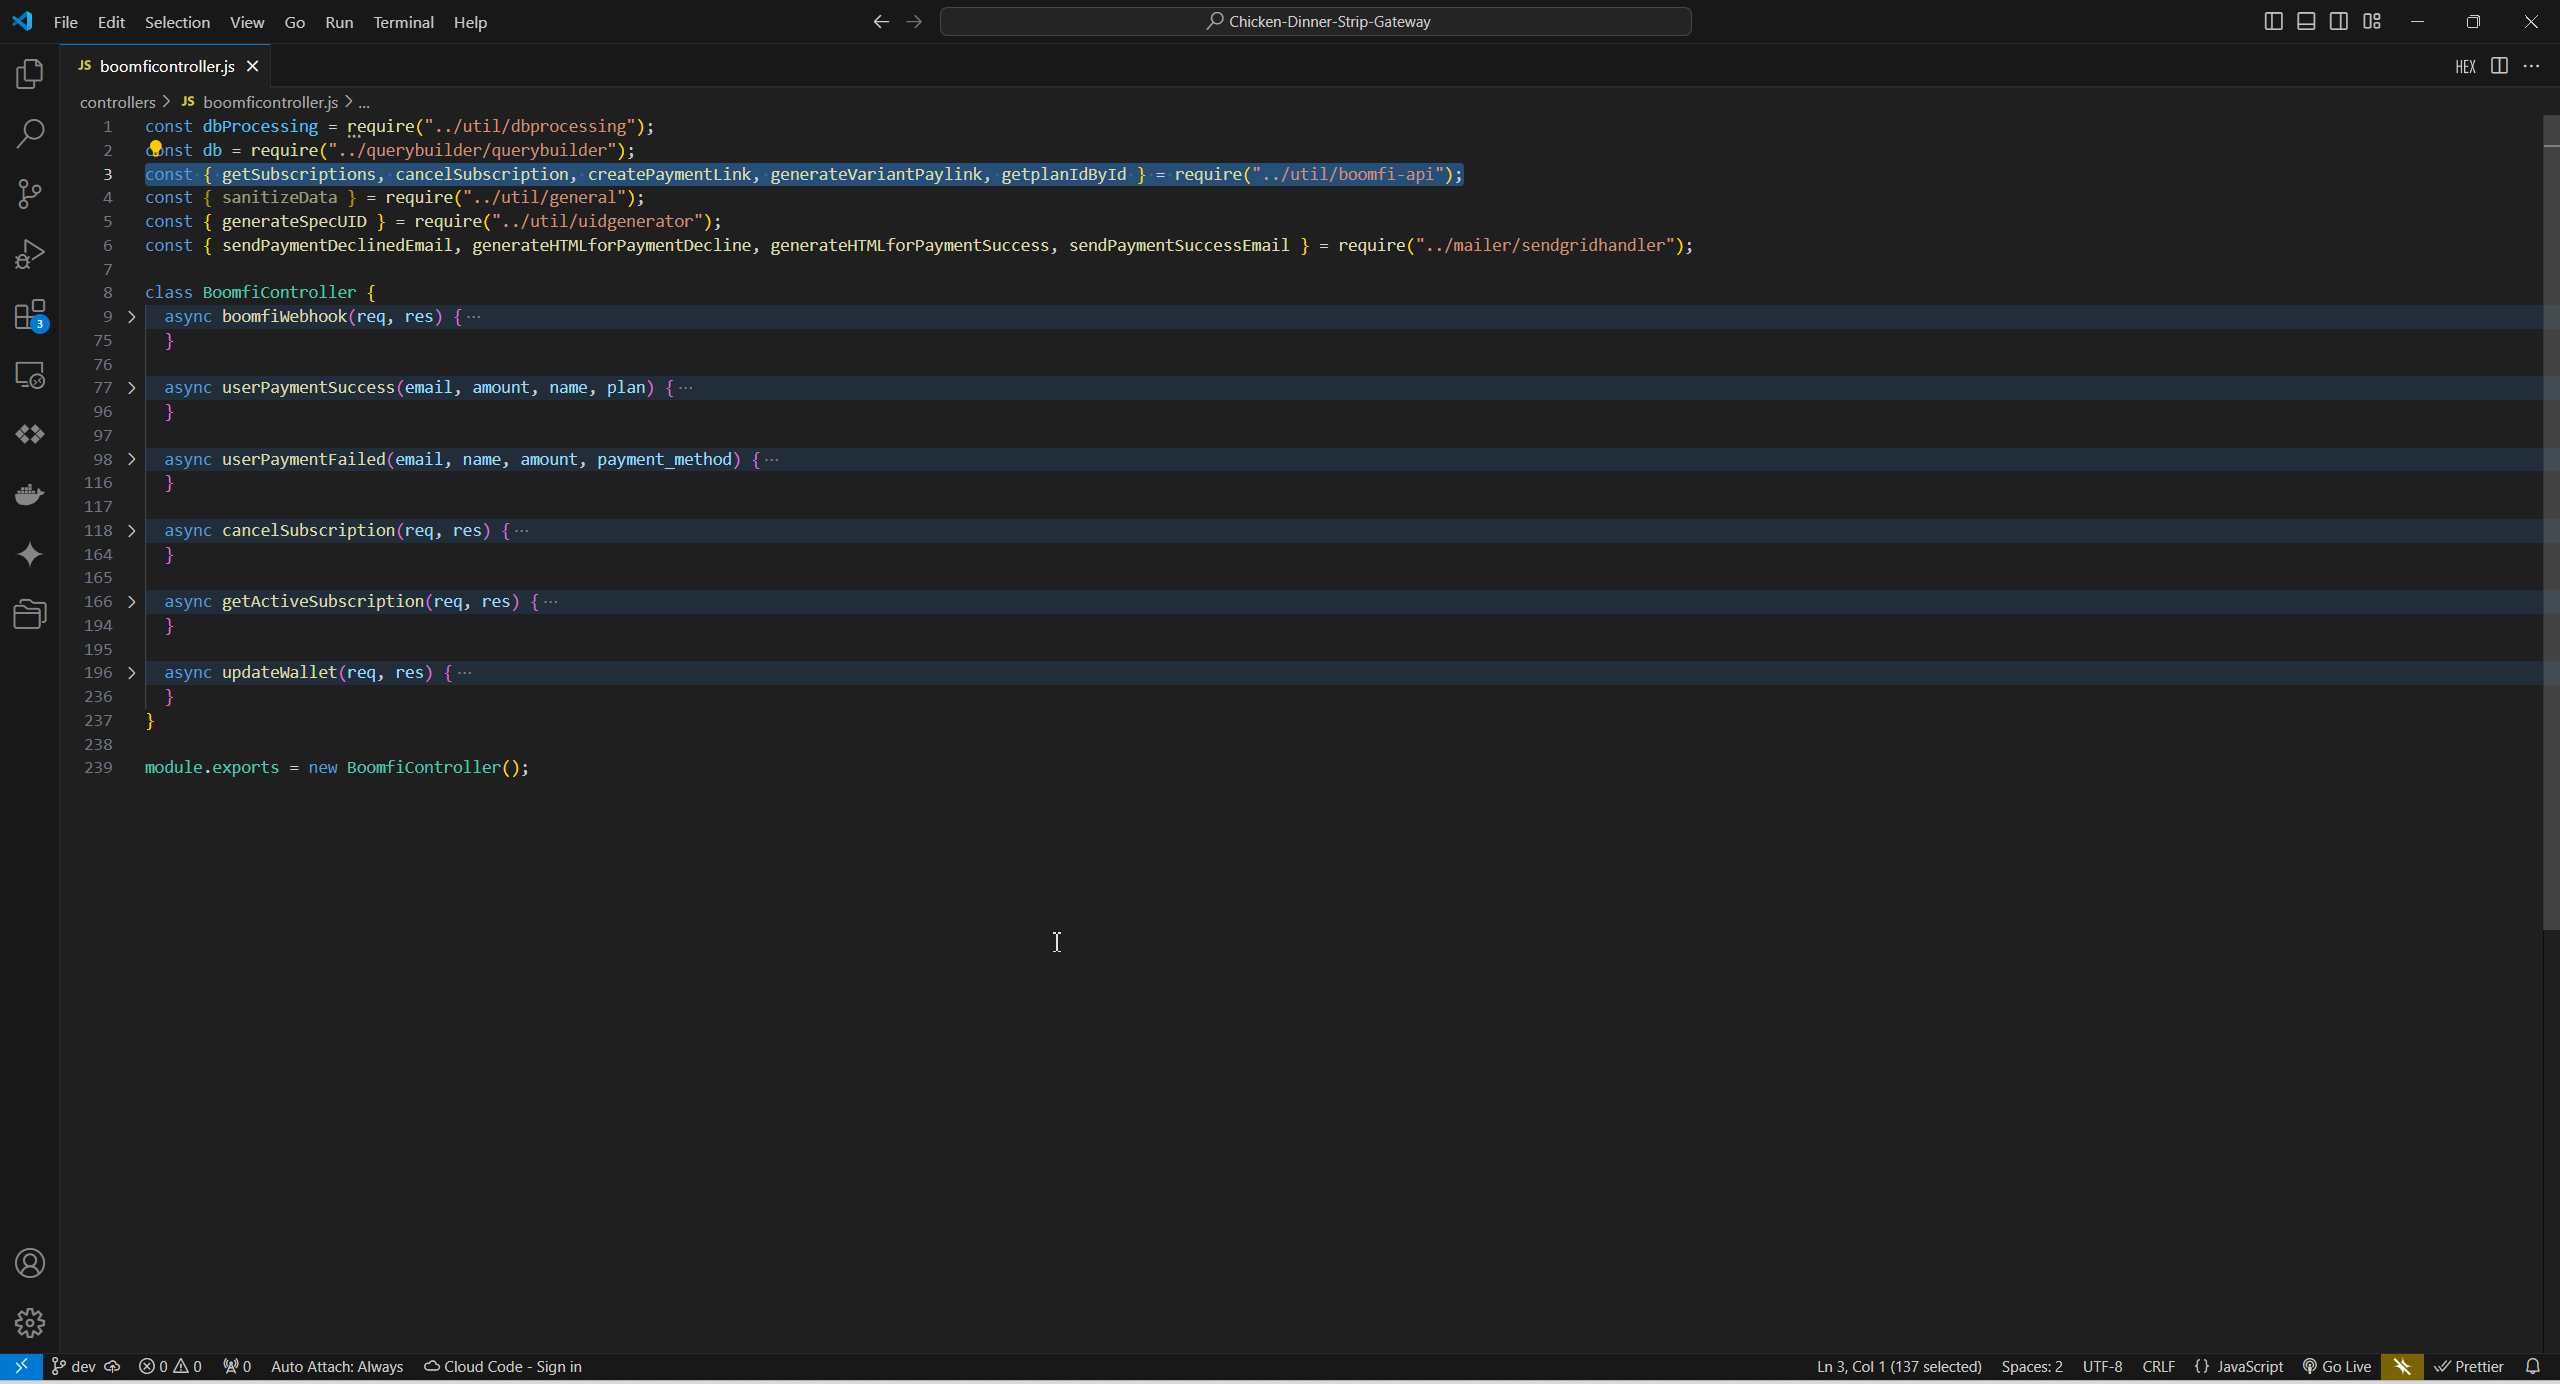The image size is (2560, 1384).
Task: Open the Run and Debug view
Action: click(30, 254)
